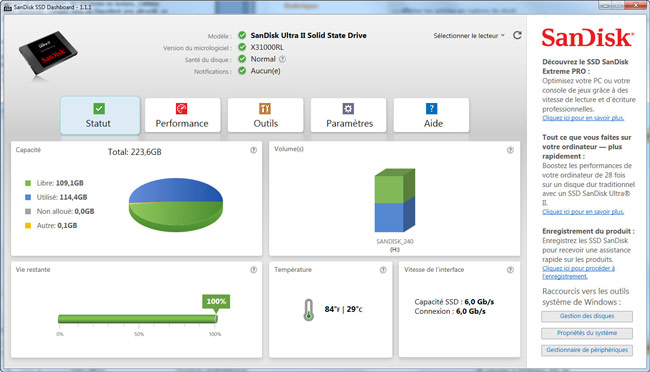
Task: Expand the Sélectionner le lecteur dropdown
Action: 469,36
